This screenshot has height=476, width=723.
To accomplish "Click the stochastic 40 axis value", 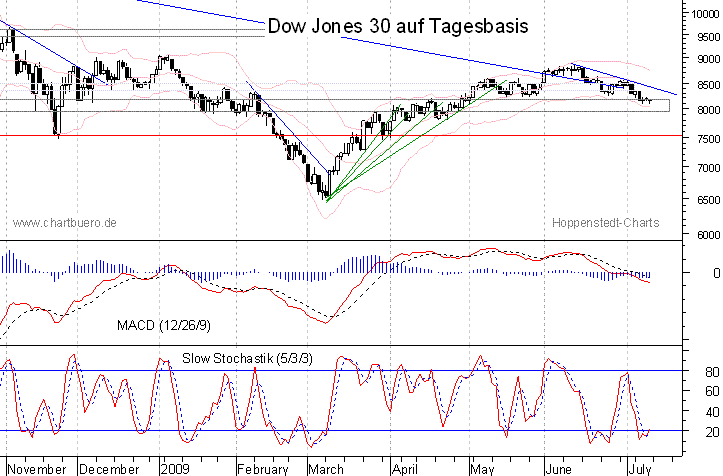I will (x=712, y=411).
